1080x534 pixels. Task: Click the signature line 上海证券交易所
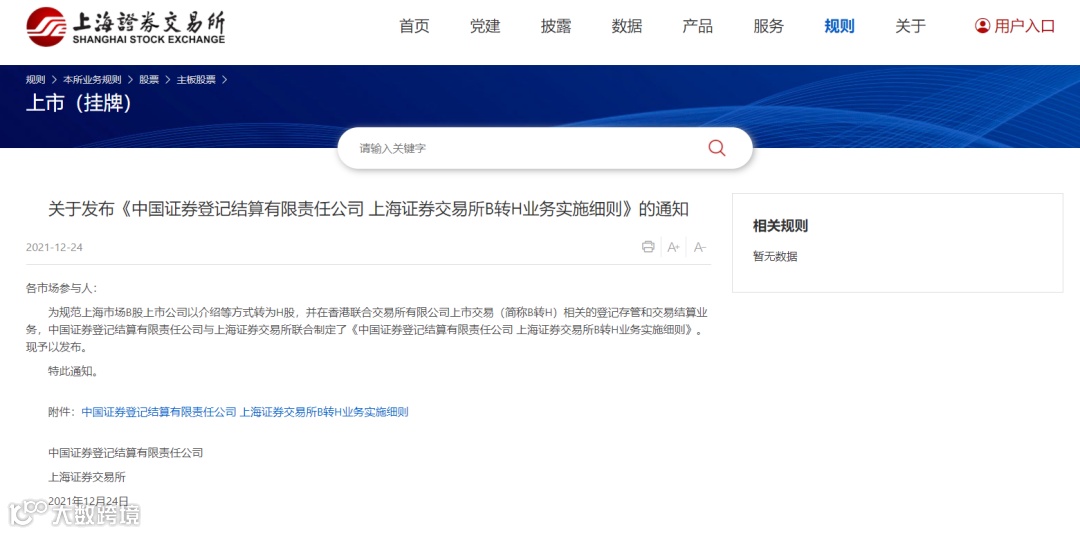coord(87,477)
